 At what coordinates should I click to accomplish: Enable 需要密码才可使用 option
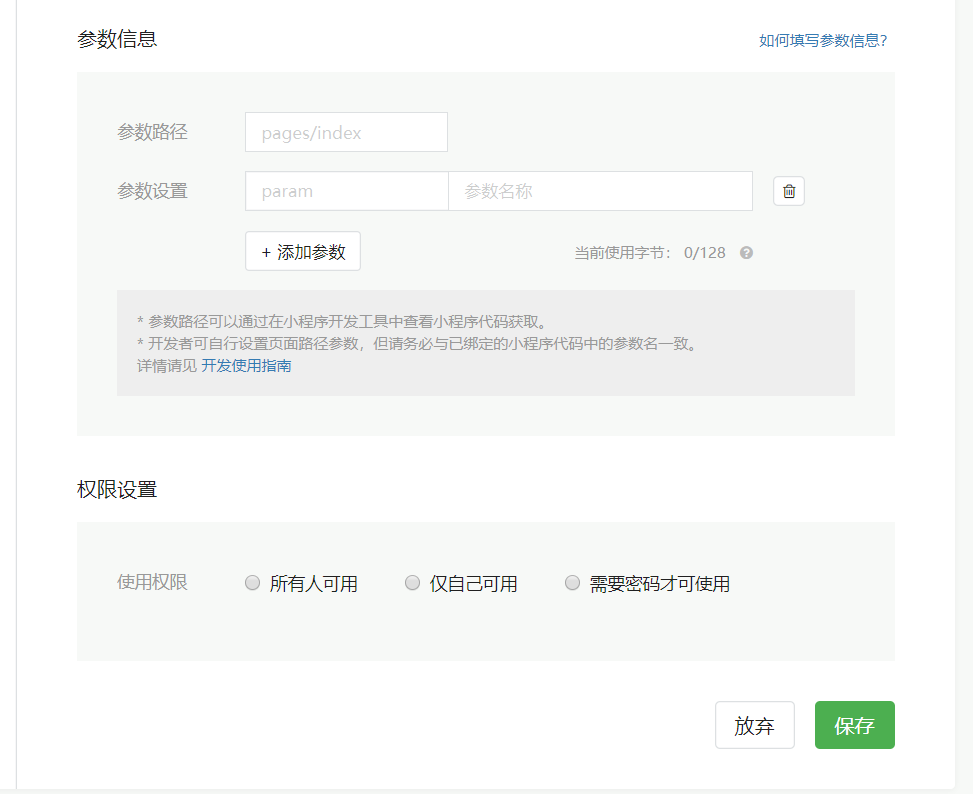[x=572, y=582]
